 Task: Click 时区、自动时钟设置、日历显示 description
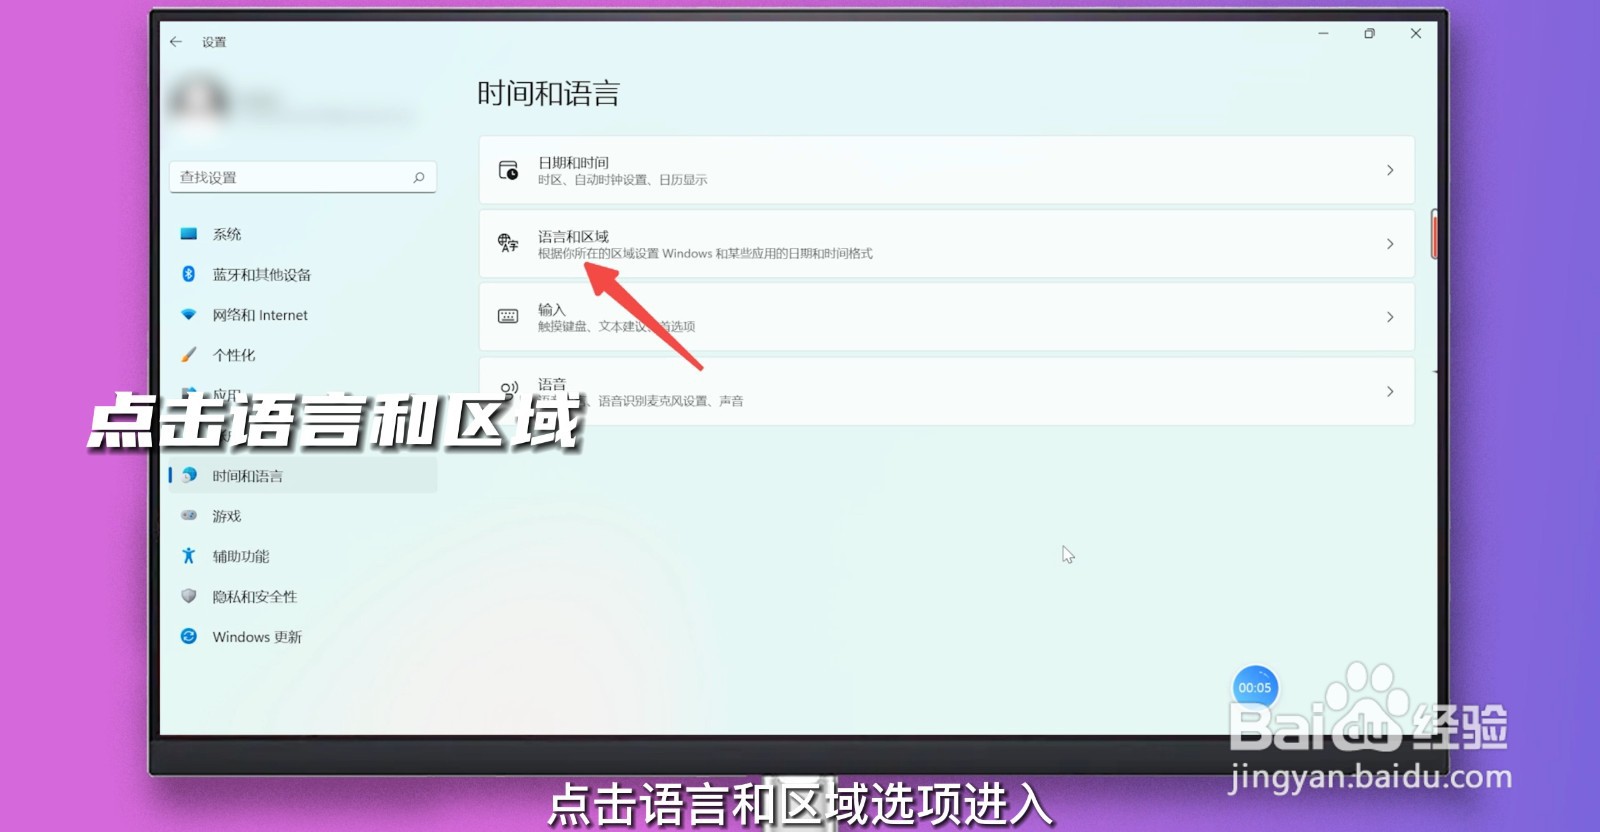[x=622, y=180]
